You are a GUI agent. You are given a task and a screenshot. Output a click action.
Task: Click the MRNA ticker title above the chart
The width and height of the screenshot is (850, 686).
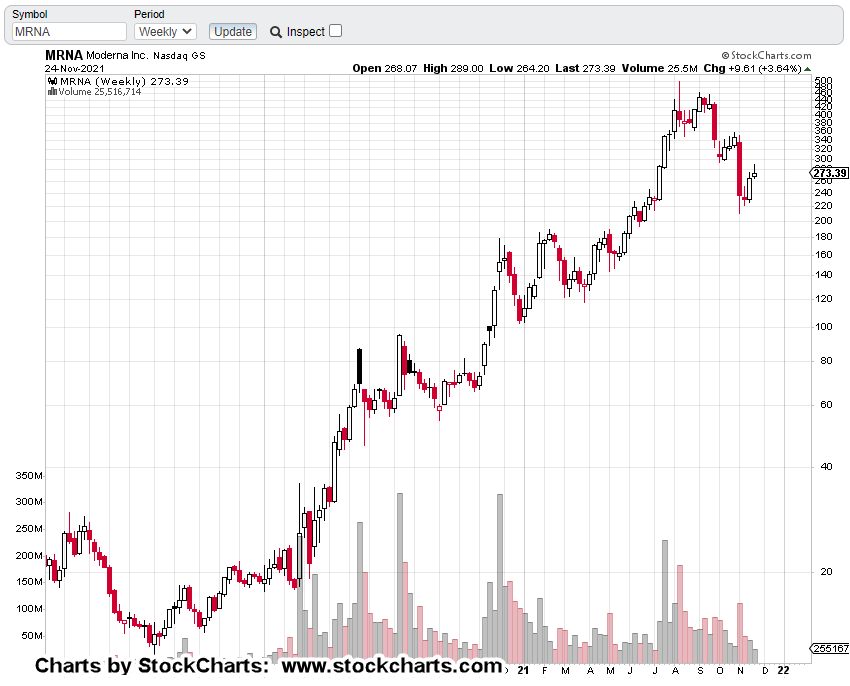tap(64, 56)
